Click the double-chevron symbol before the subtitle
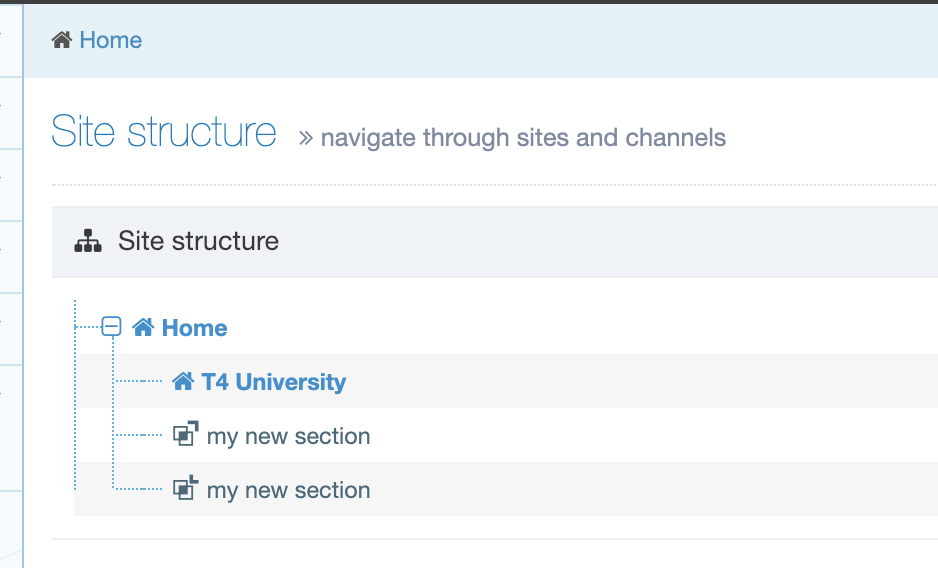The height and width of the screenshot is (568, 938). pyautogui.click(x=306, y=138)
